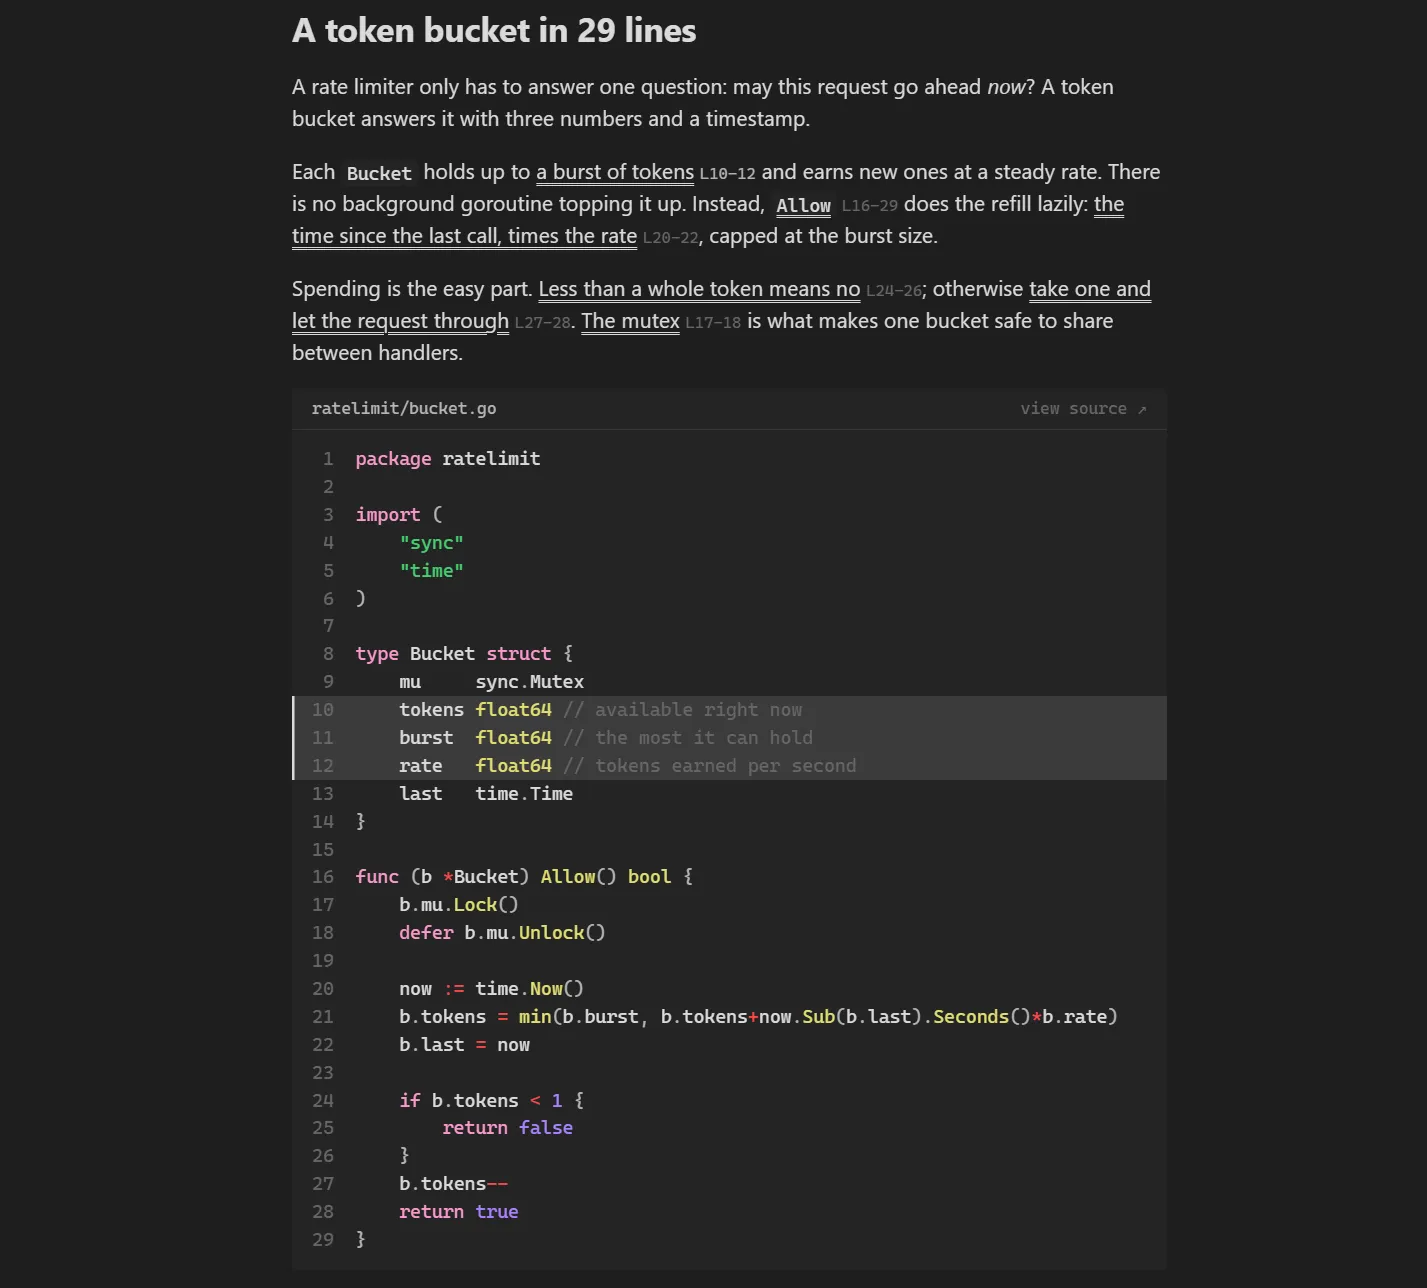Click the 'now := time.Now()' code line
1427x1288 pixels.
click(492, 989)
